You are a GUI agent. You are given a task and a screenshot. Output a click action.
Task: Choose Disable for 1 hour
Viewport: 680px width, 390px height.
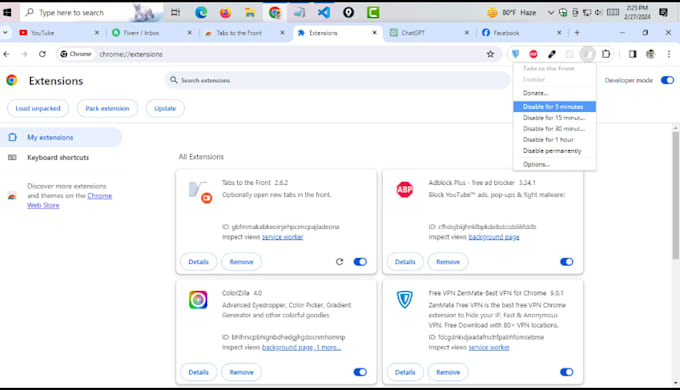554,140
